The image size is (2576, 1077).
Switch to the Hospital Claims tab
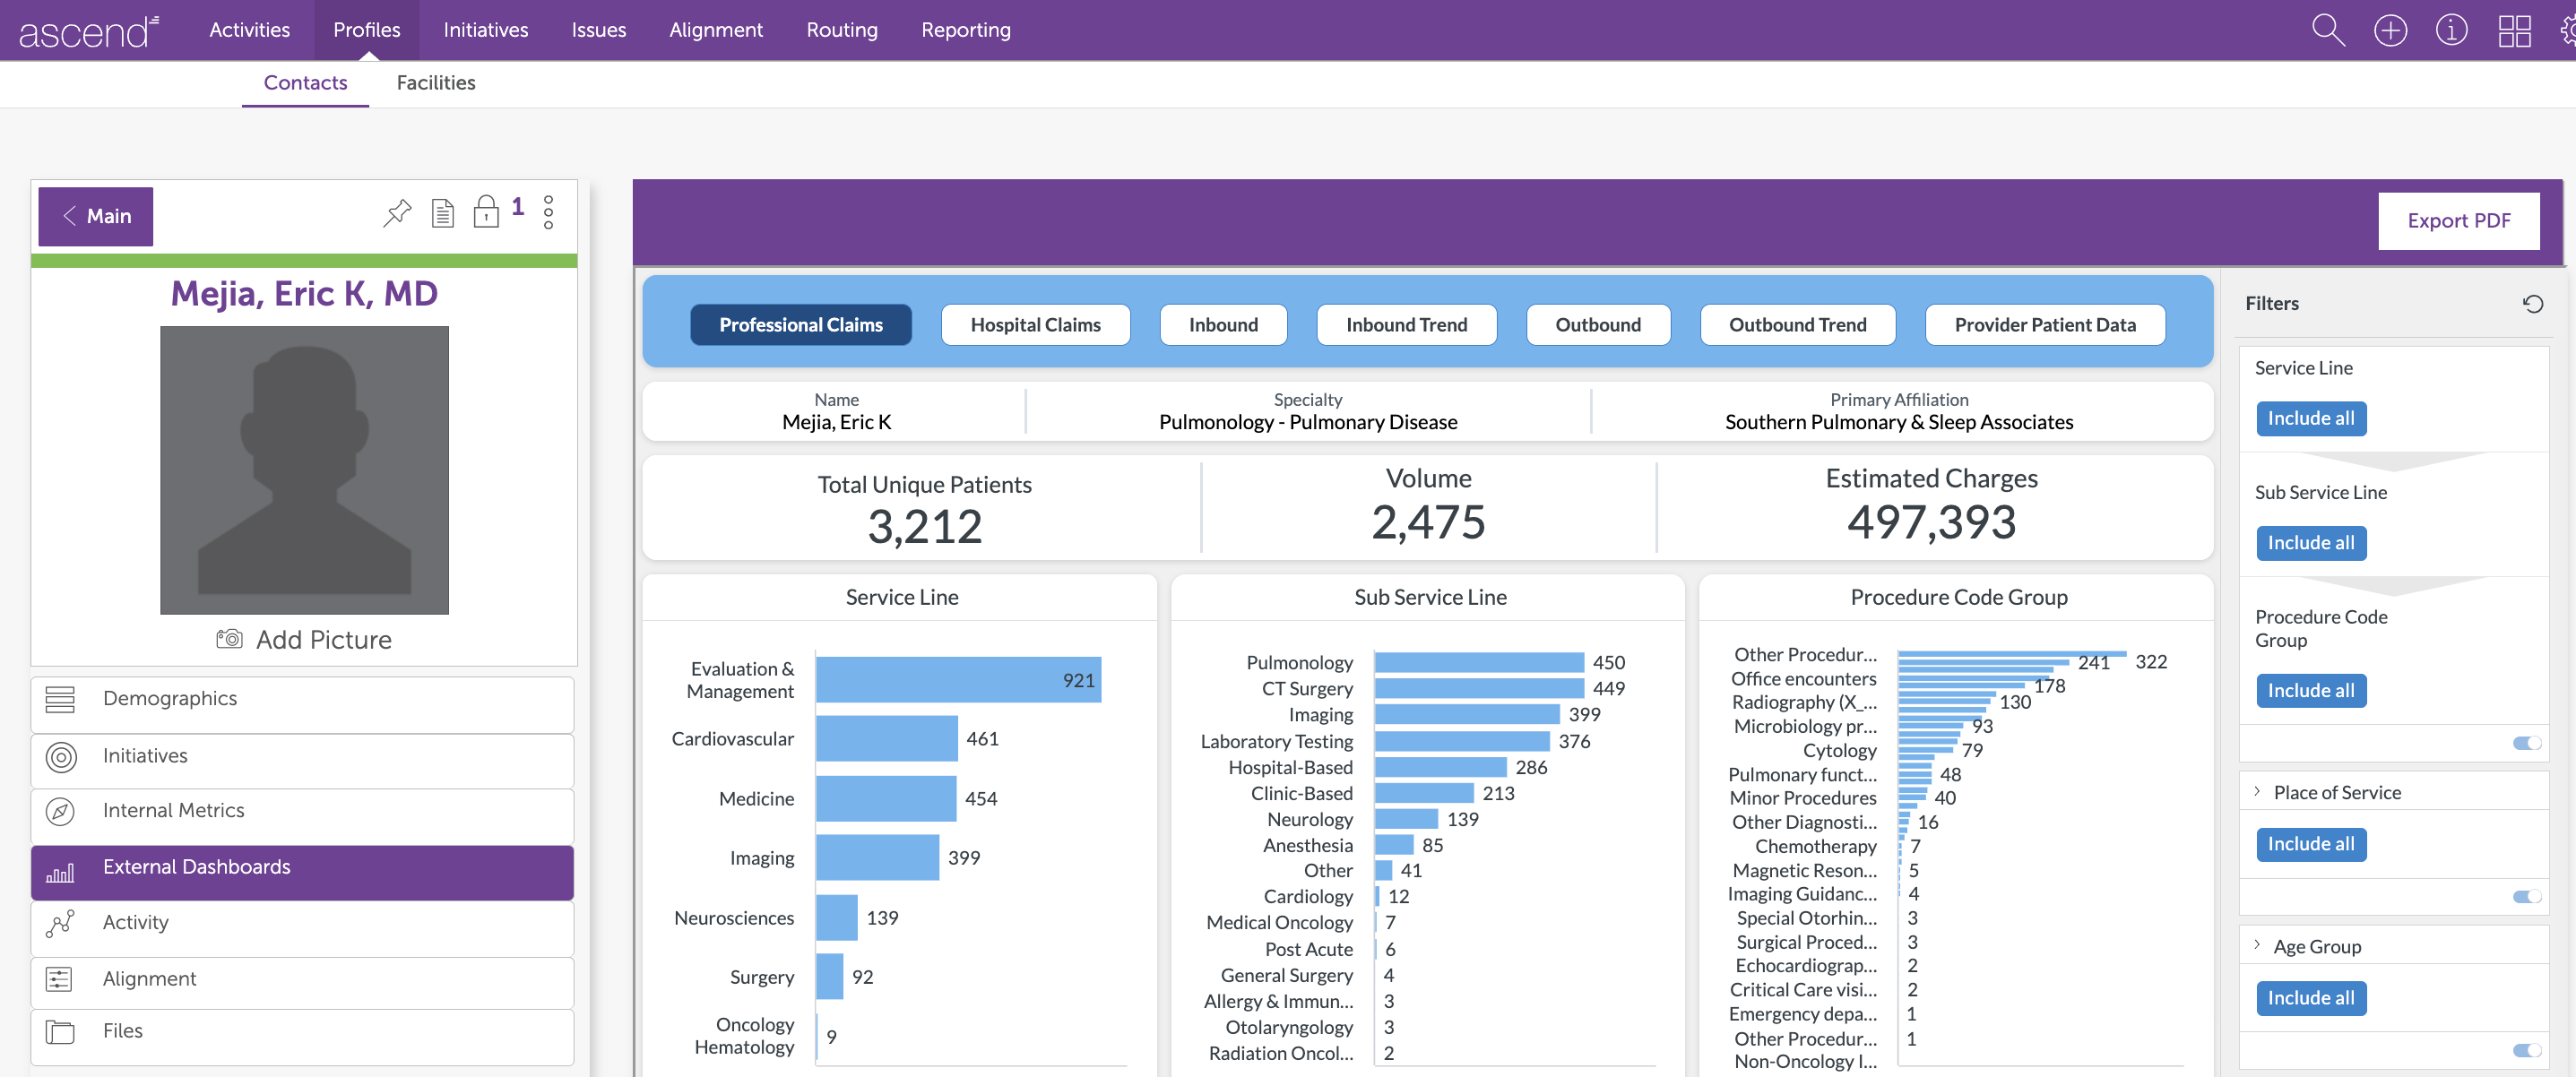pos(1035,325)
